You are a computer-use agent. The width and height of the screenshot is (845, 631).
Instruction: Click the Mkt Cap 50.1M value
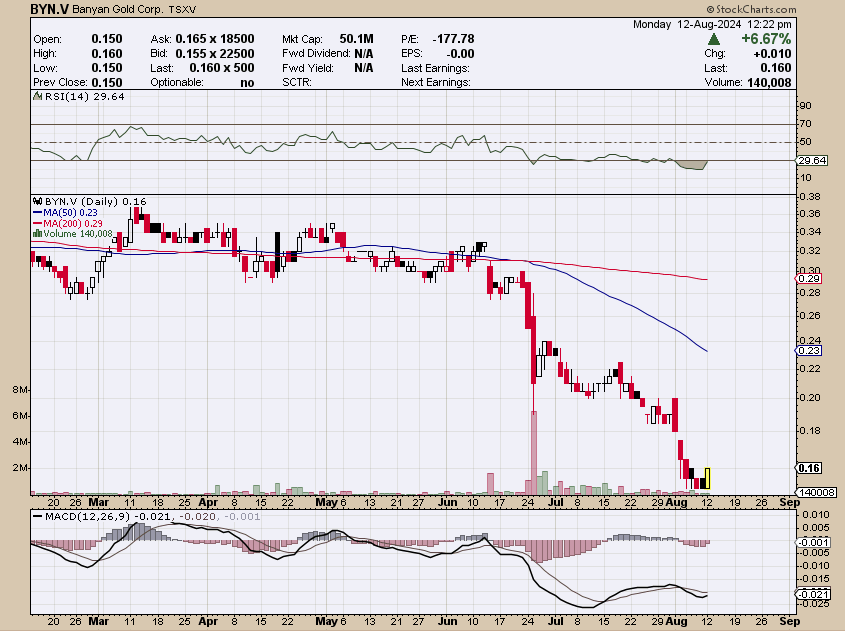356,39
